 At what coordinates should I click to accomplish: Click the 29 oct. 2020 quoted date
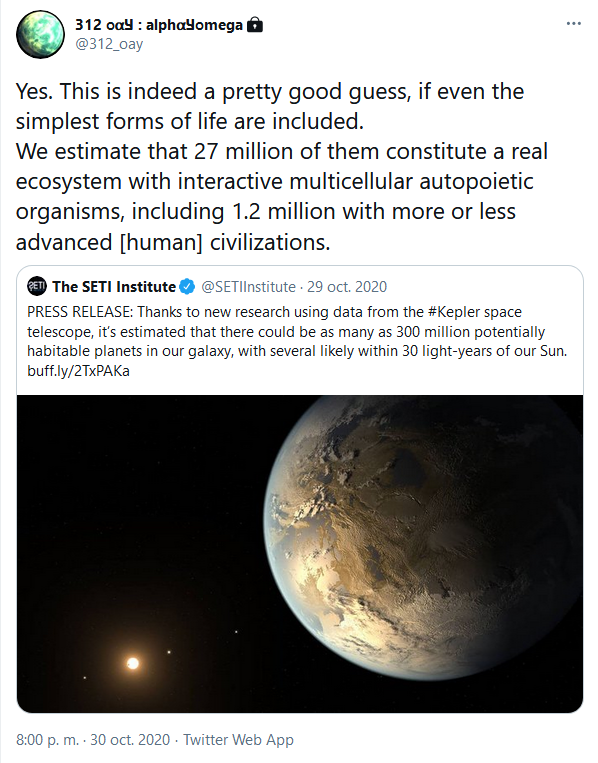[x=346, y=287]
